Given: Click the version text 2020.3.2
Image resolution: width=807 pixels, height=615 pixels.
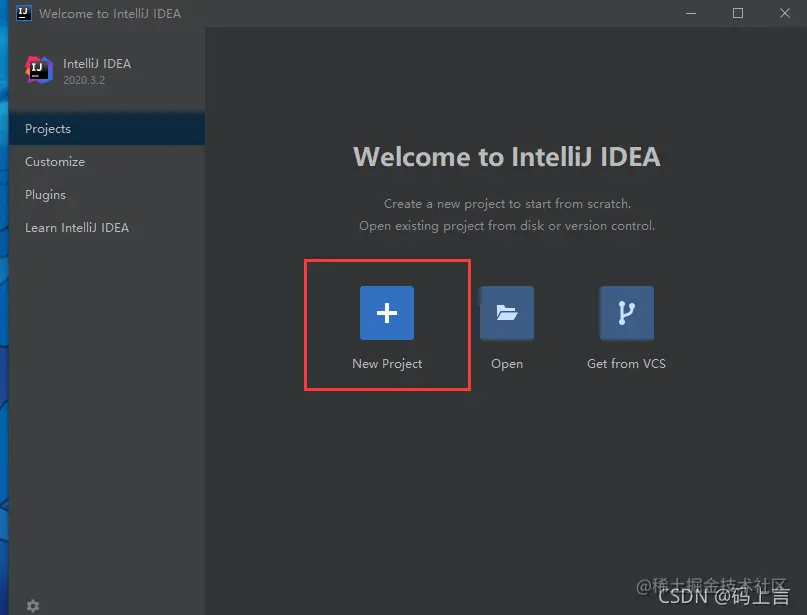Looking at the screenshot, I should pos(84,80).
